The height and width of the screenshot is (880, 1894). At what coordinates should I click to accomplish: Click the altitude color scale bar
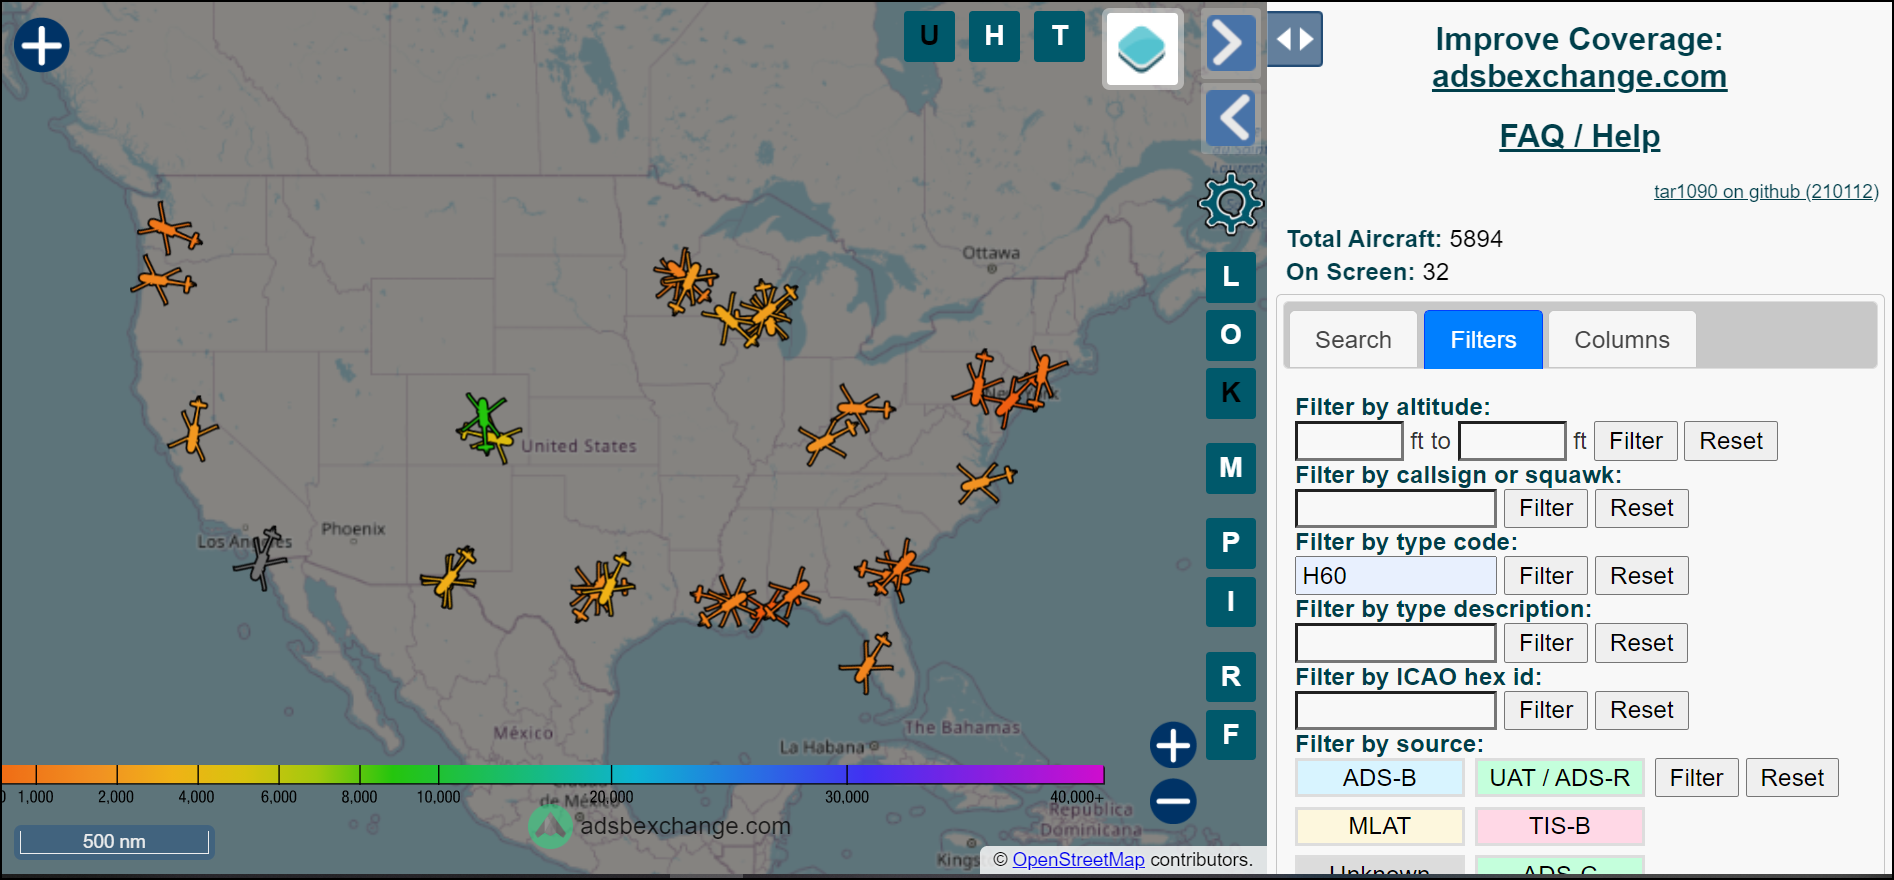click(553, 774)
